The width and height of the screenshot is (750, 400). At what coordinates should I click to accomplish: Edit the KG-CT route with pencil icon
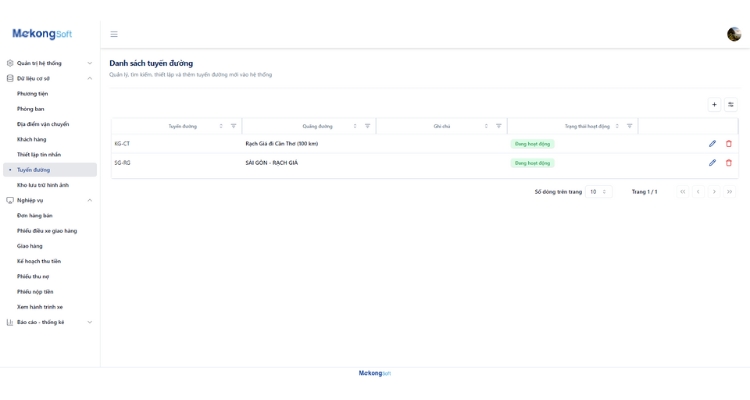click(712, 144)
